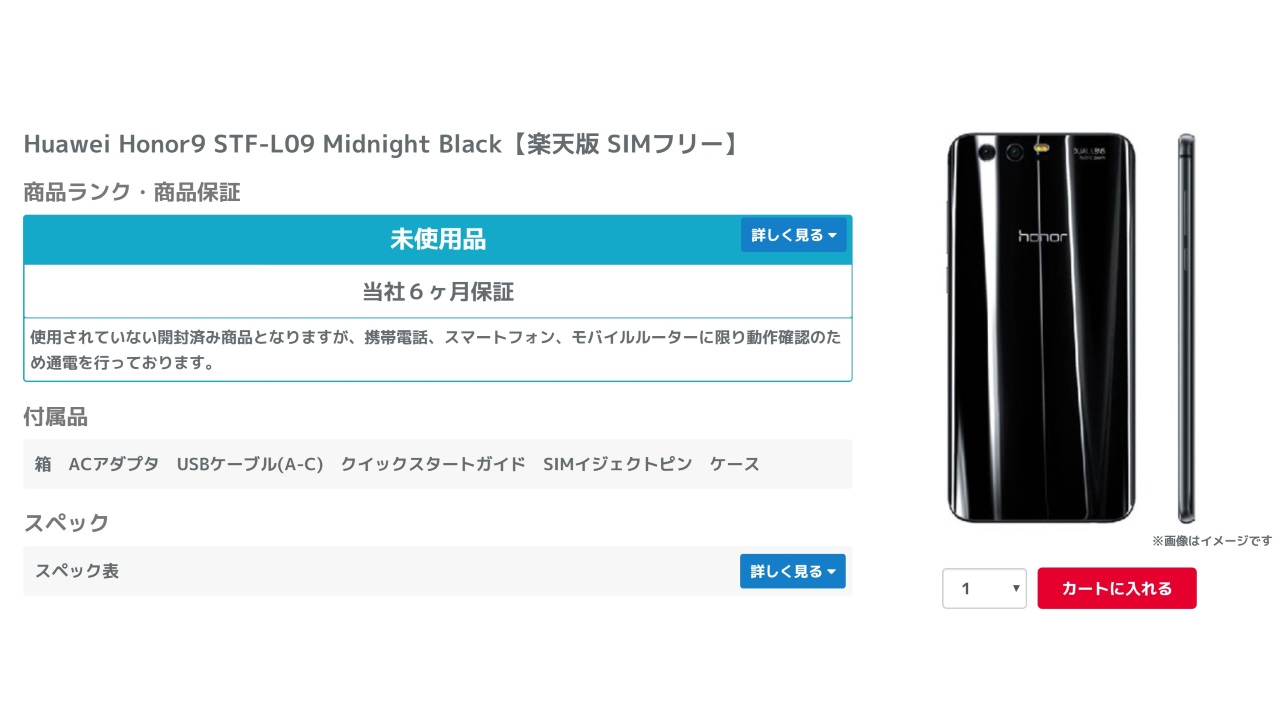Click the クイックスタートガイド accessory item
Image resolution: width=1280 pixels, height=720 pixels.
click(433, 464)
